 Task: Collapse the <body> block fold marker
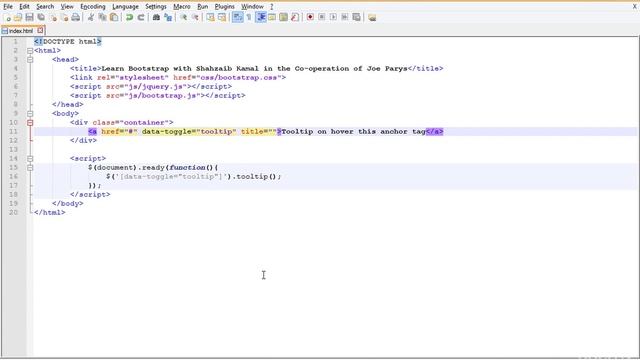[x=30, y=113]
